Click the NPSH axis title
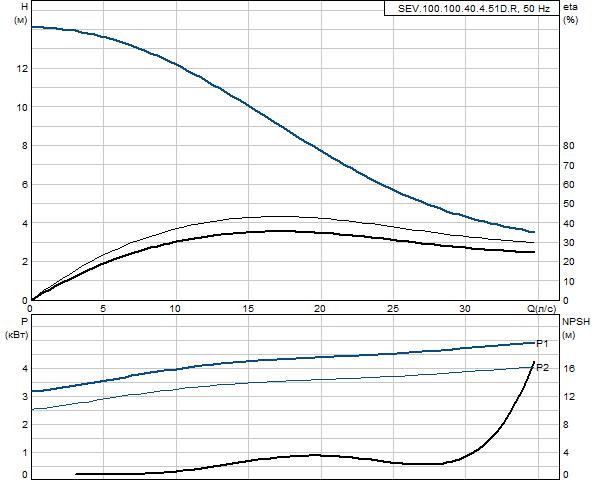 576,322
